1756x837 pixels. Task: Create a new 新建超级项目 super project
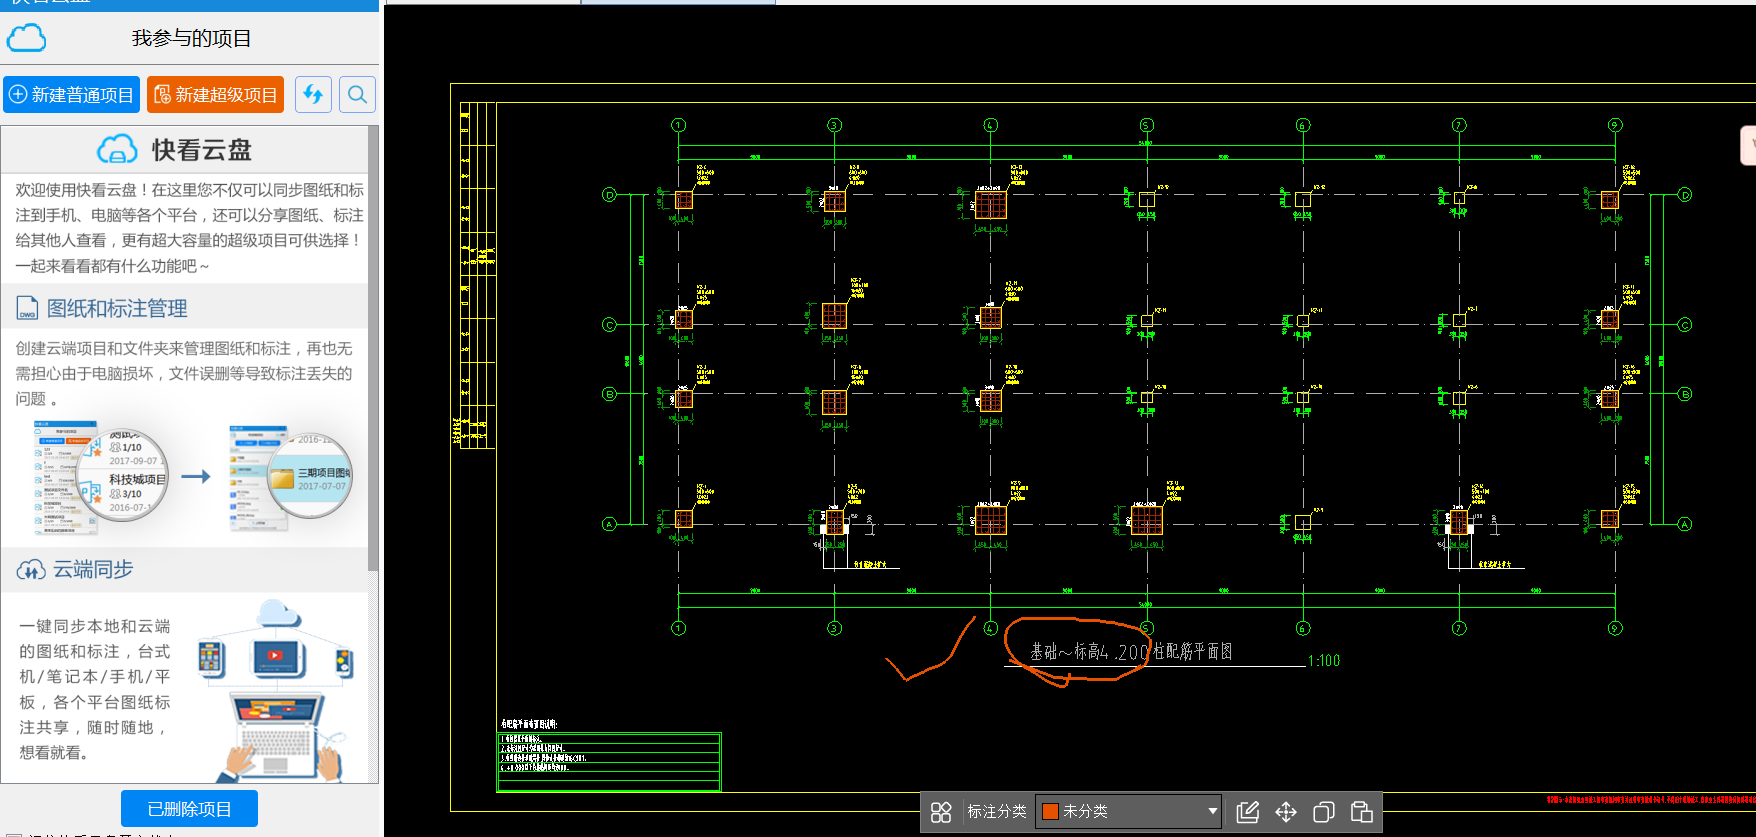click(x=215, y=95)
